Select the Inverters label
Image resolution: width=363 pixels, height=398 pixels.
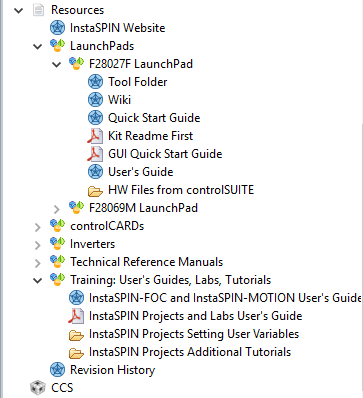[x=92, y=244]
